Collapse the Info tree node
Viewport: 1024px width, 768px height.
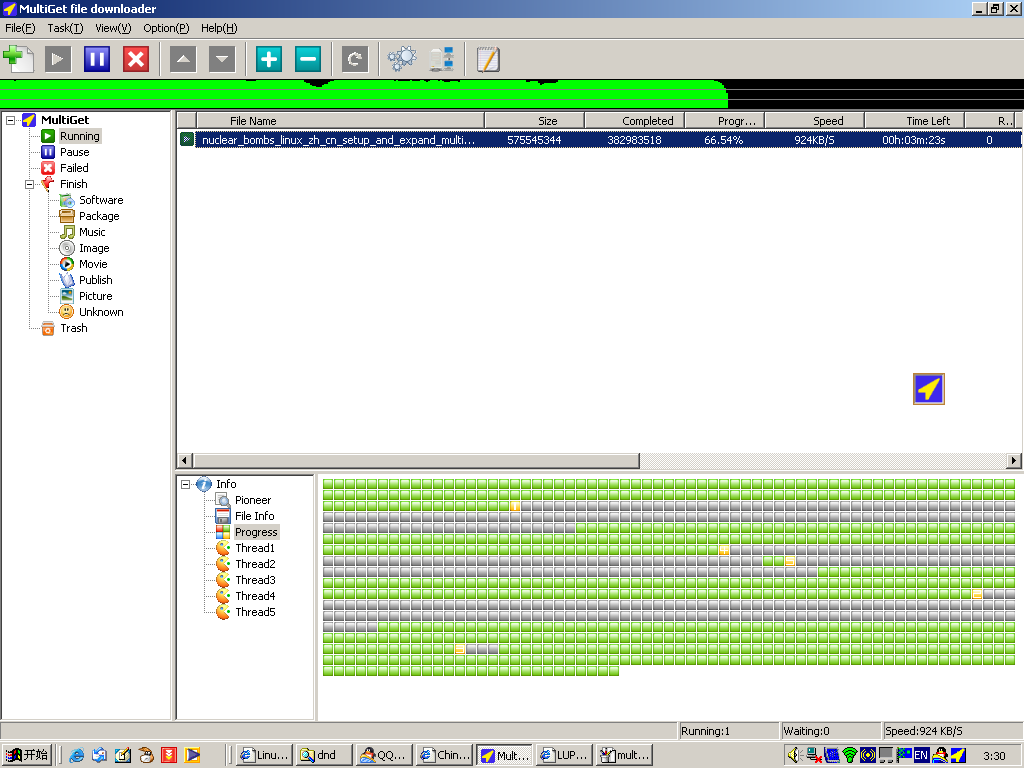coord(185,484)
